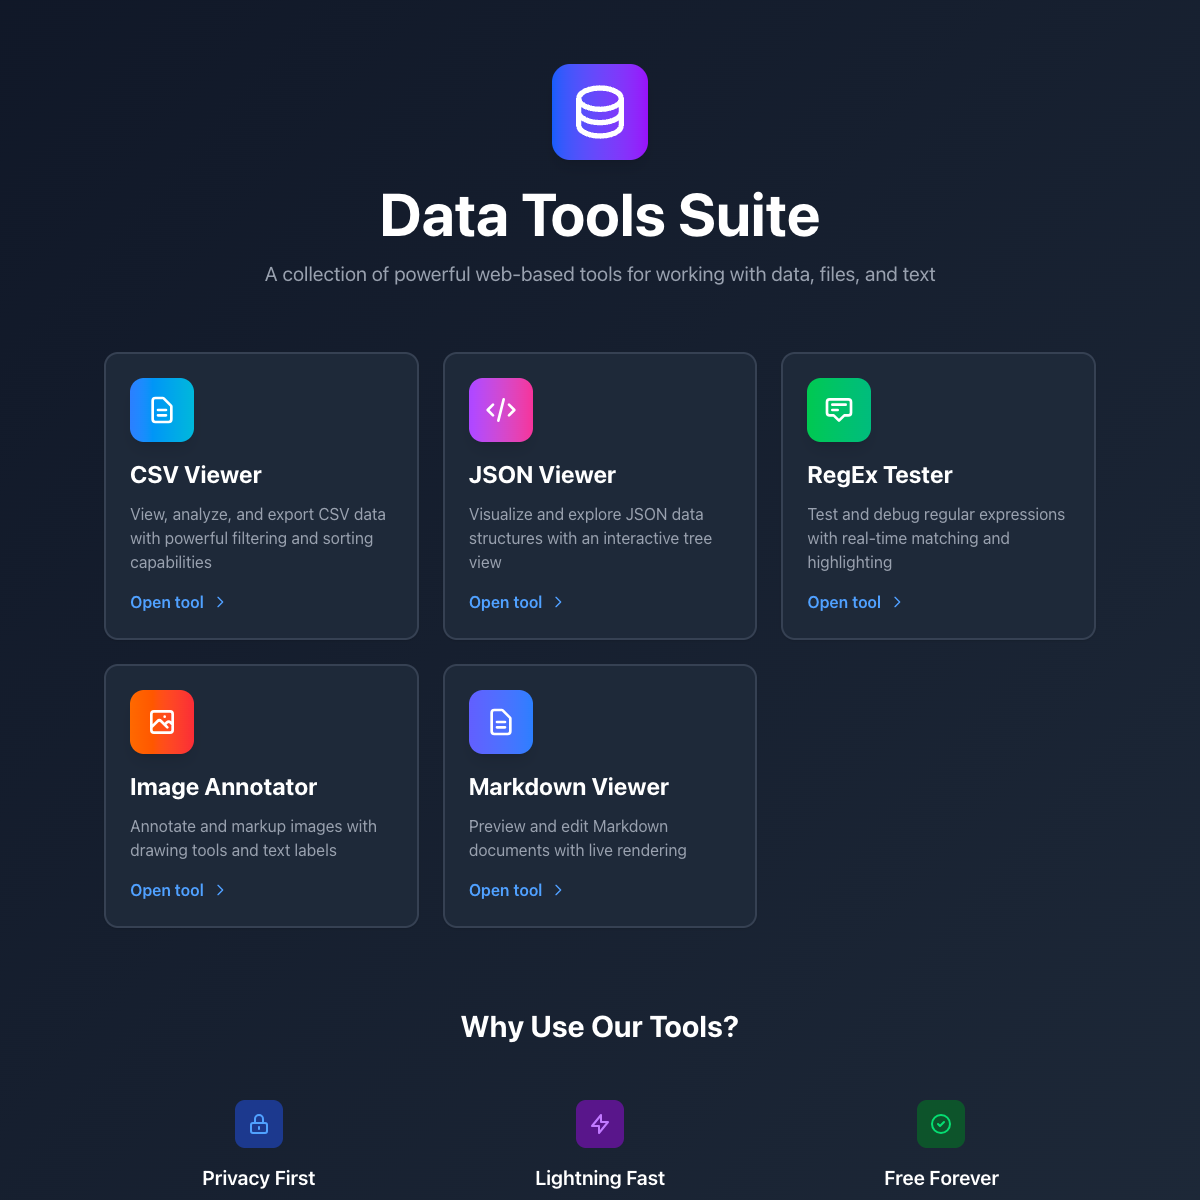Click the Free Forever checkmark icon
Image resolution: width=1200 pixels, height=1200 pixels.
[x=940, y=1124]
